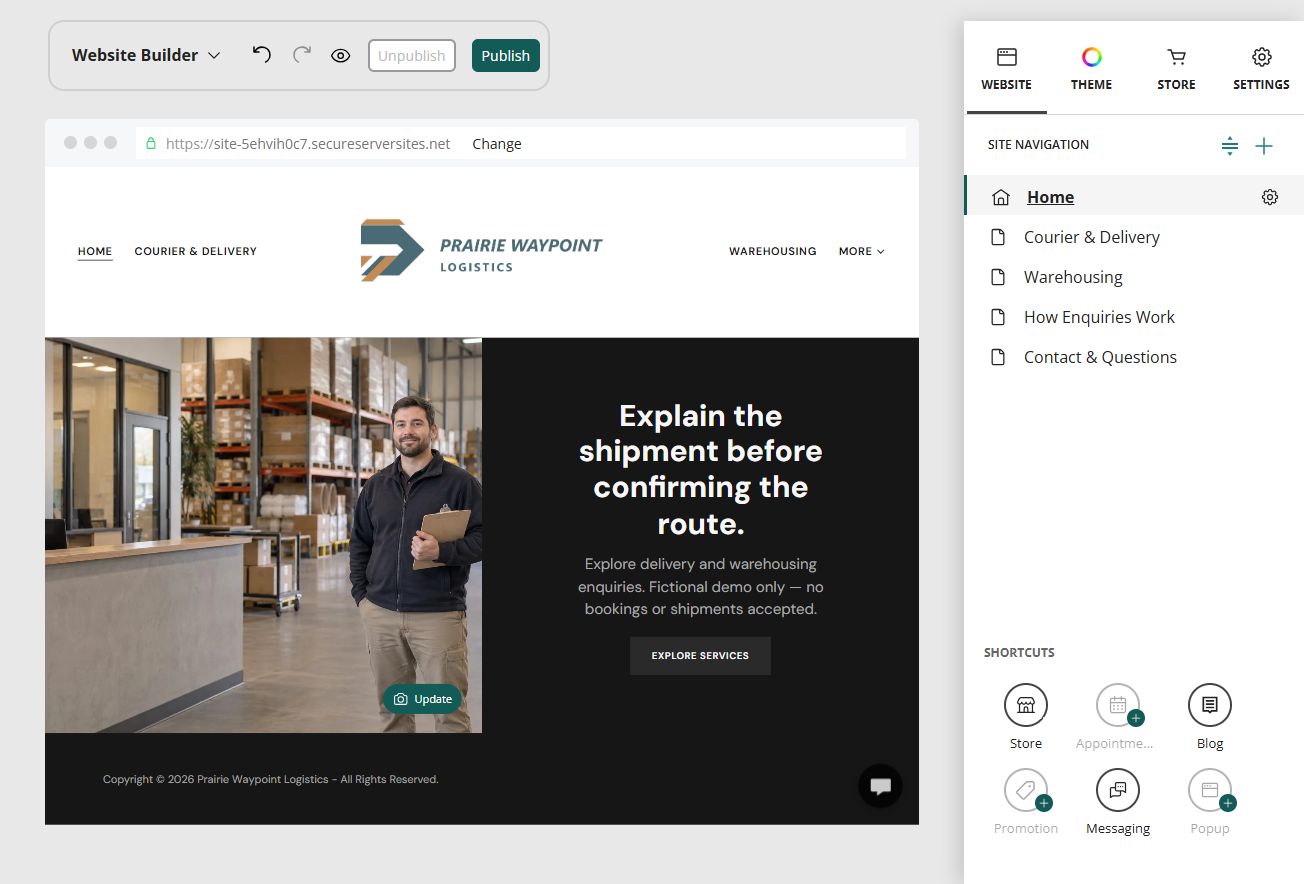Image resolution: width=1304 pixels, height=884 pixels.
Task: Click the hero headline text
Action: pos(700,469)
